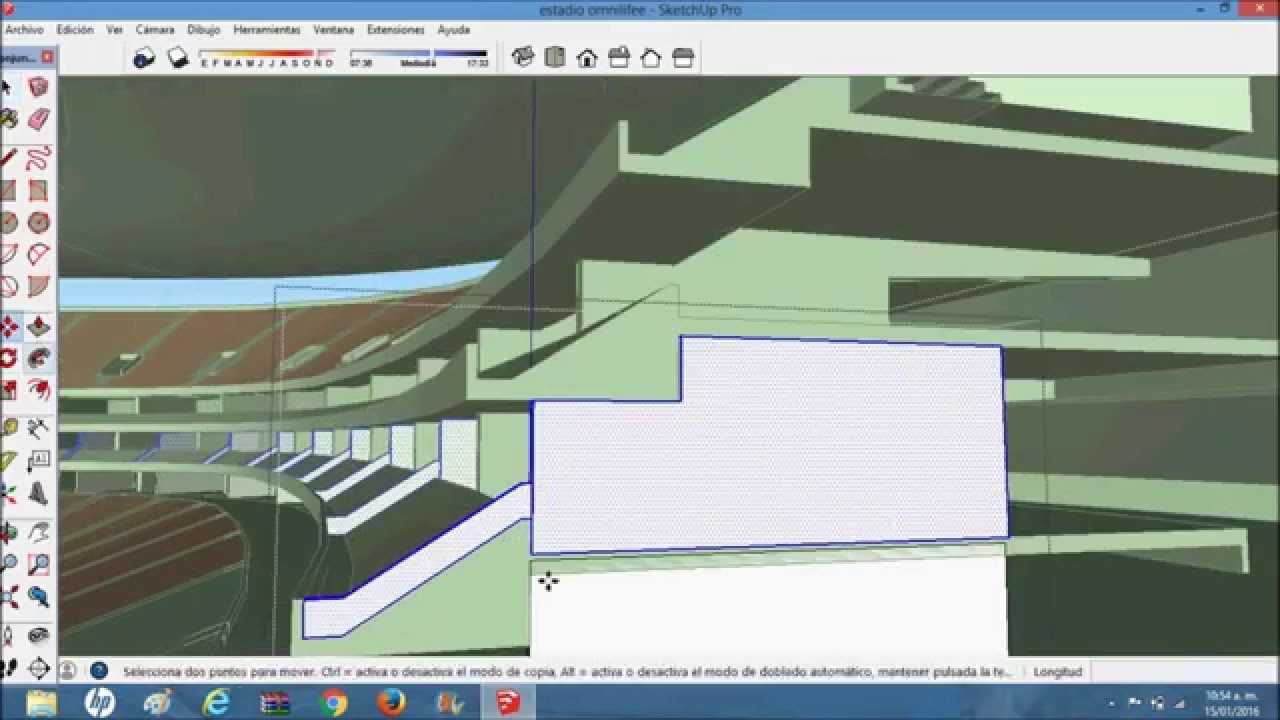Open the Dibujo menu

[204, 30]
